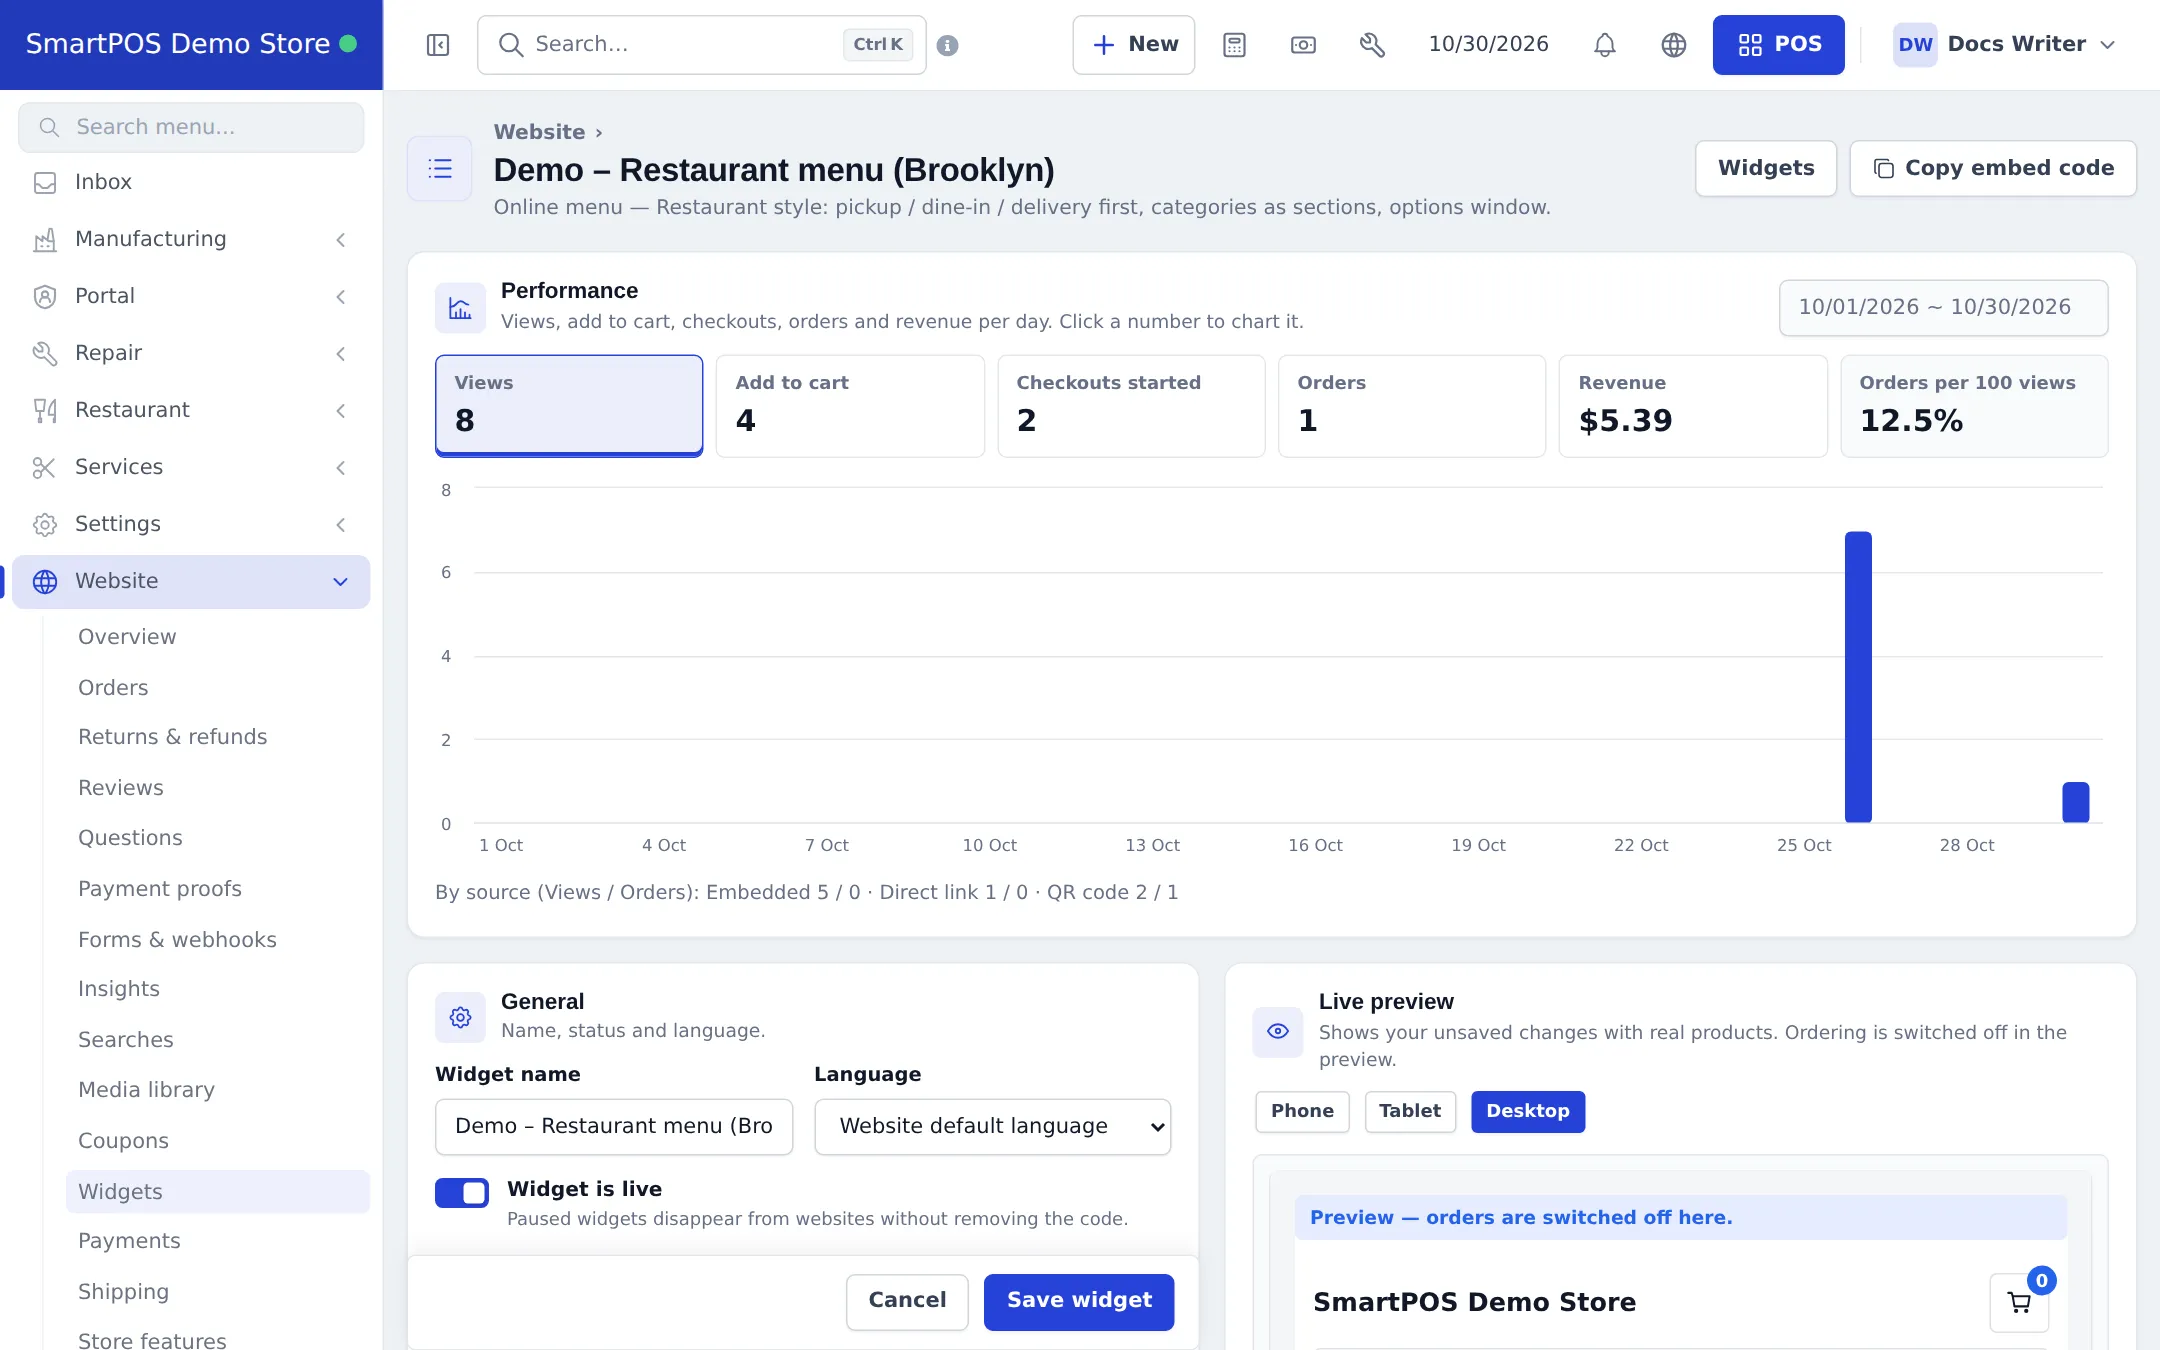Open the preview shopping cart icon
This screenshot has height=1350, width=2160.
pyautogui.click(x=2019, y=1302)
